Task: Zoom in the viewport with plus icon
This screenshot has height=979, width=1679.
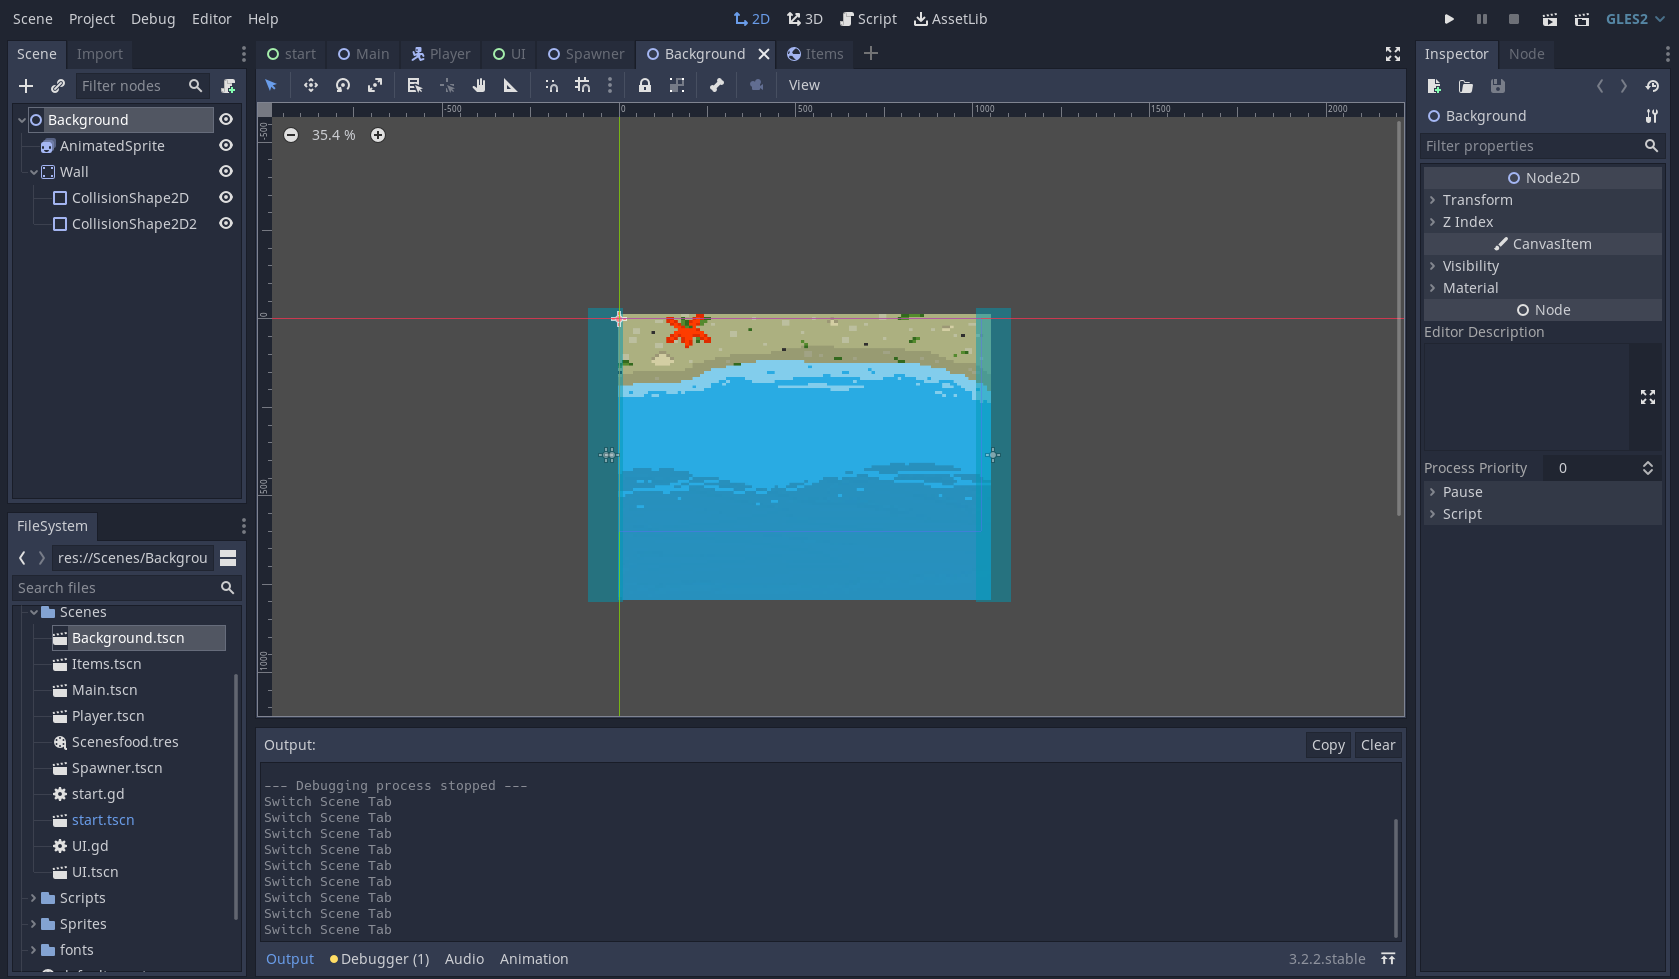Action: (x=378, y=135)
